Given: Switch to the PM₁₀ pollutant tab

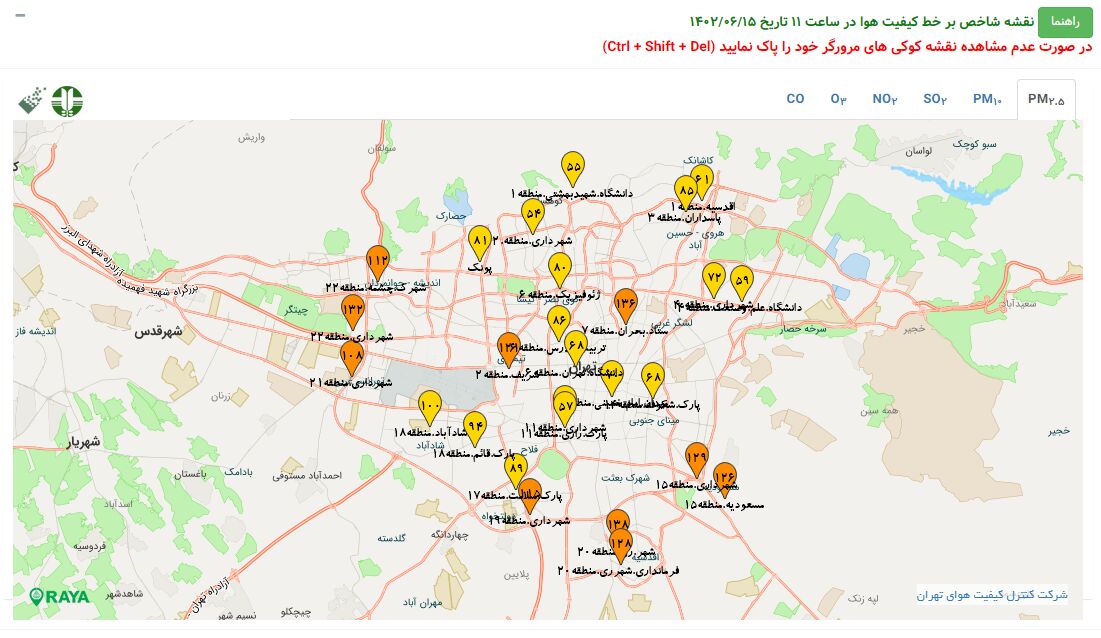Looking at the screenshot, I should 987,99.
